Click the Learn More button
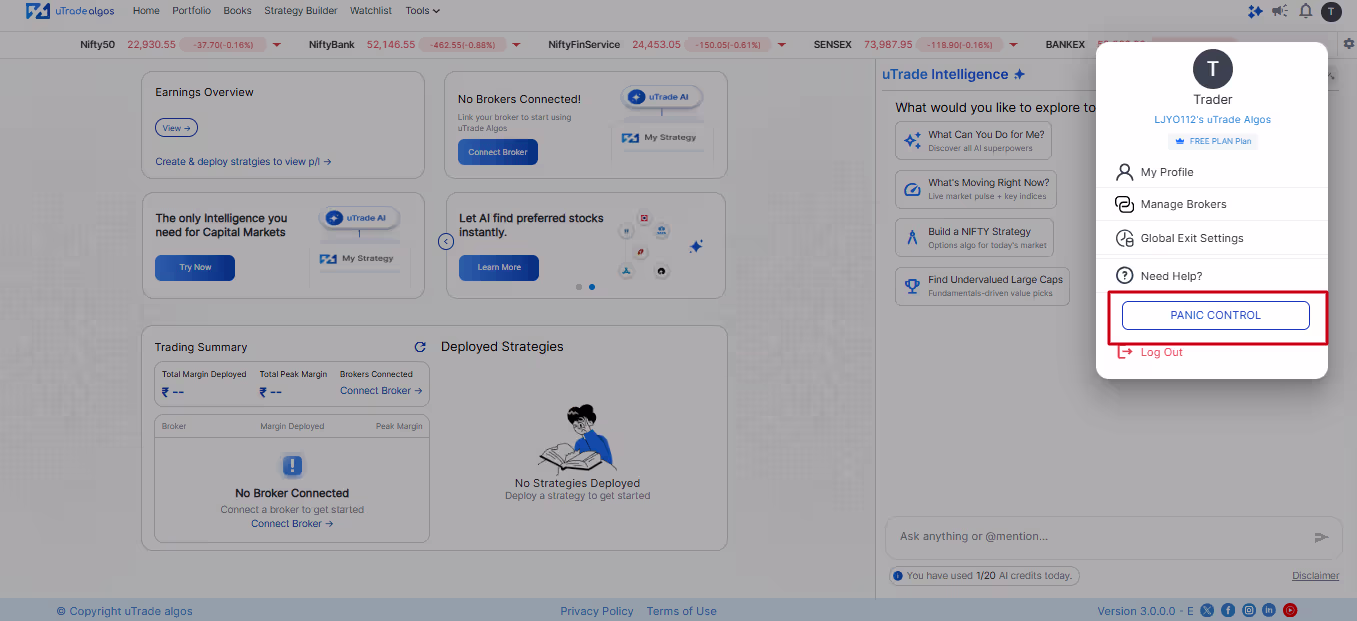The image size is (1357, 621). click(499, 267)
